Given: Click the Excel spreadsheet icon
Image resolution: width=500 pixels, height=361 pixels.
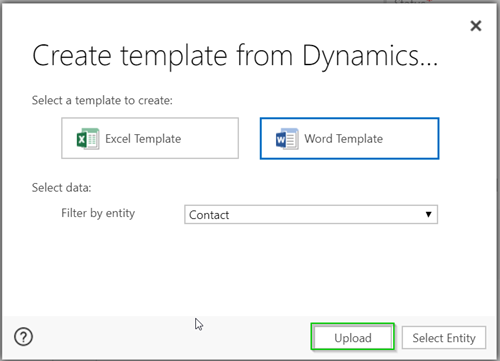Looking at the screenshot, I should point(88,138).
